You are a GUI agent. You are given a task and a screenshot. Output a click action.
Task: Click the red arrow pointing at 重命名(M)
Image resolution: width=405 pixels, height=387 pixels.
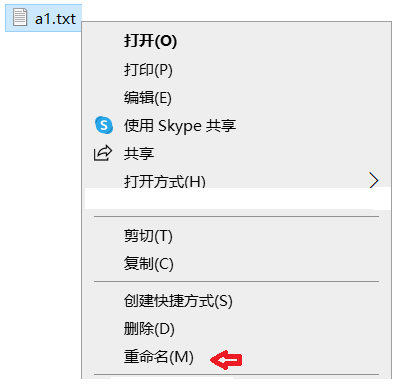point(226,360)
